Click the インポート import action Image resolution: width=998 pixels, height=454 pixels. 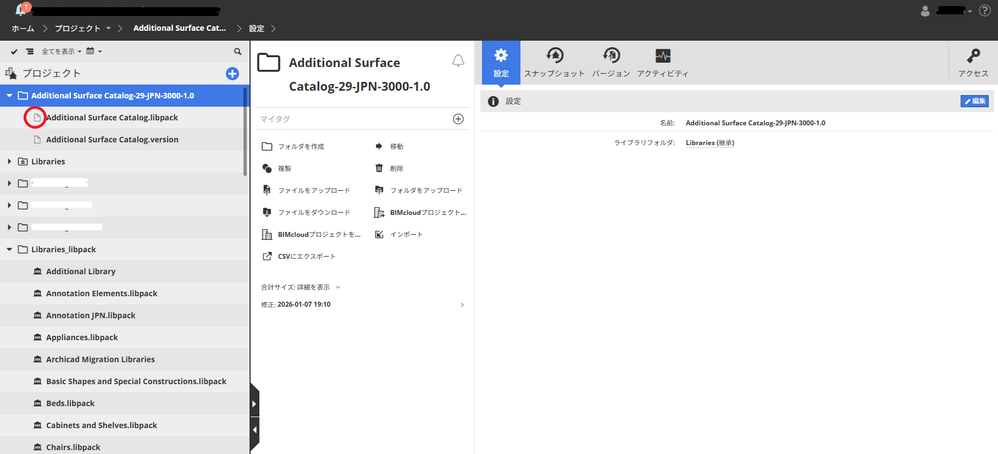coord(399,234)
